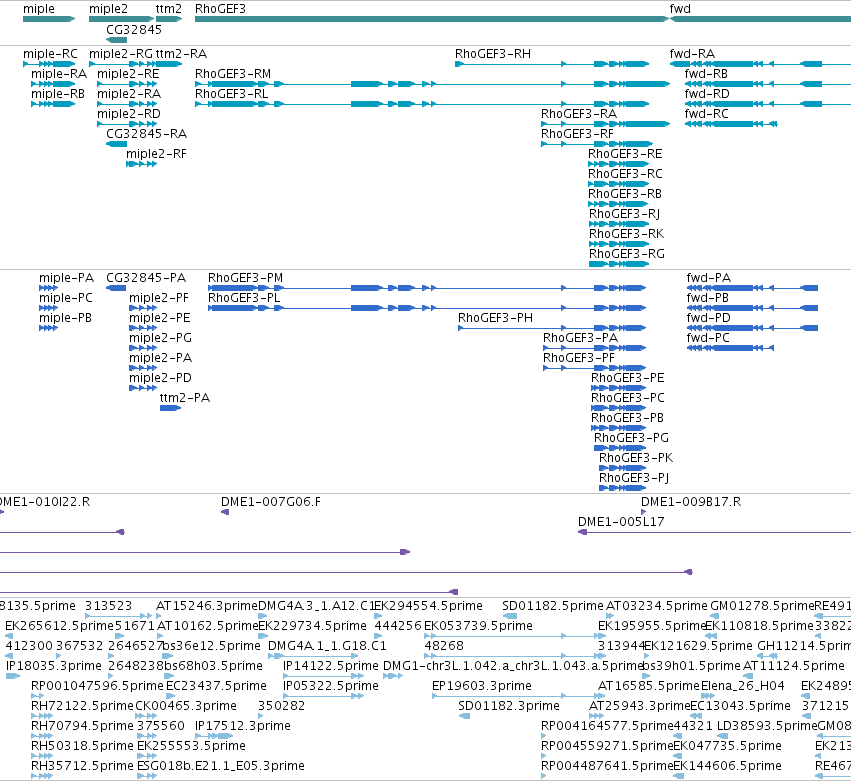Click protein miple2-PG

[x=143, y=348]
